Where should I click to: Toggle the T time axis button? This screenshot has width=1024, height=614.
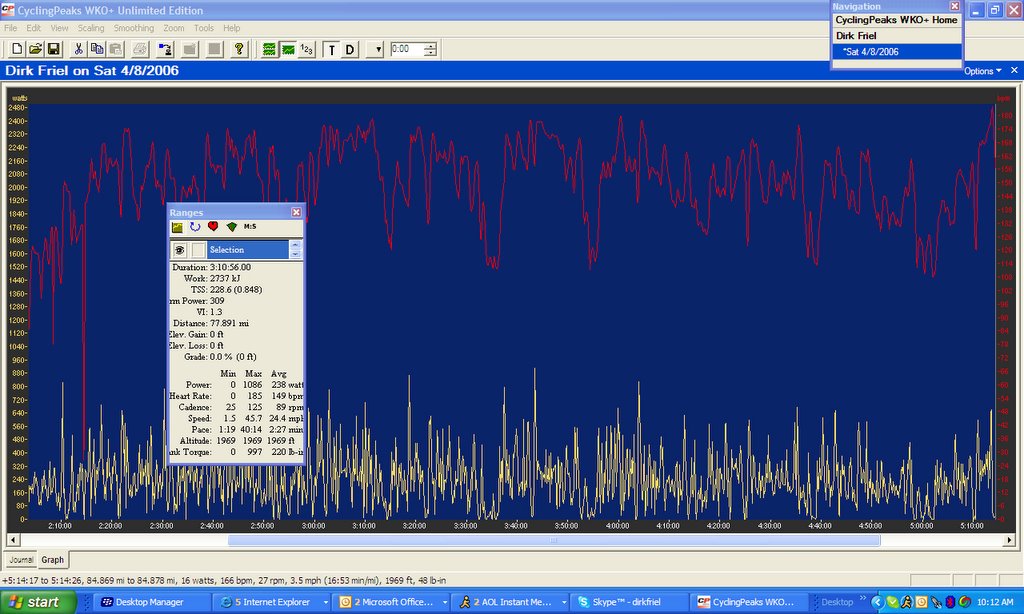[331, 50]
